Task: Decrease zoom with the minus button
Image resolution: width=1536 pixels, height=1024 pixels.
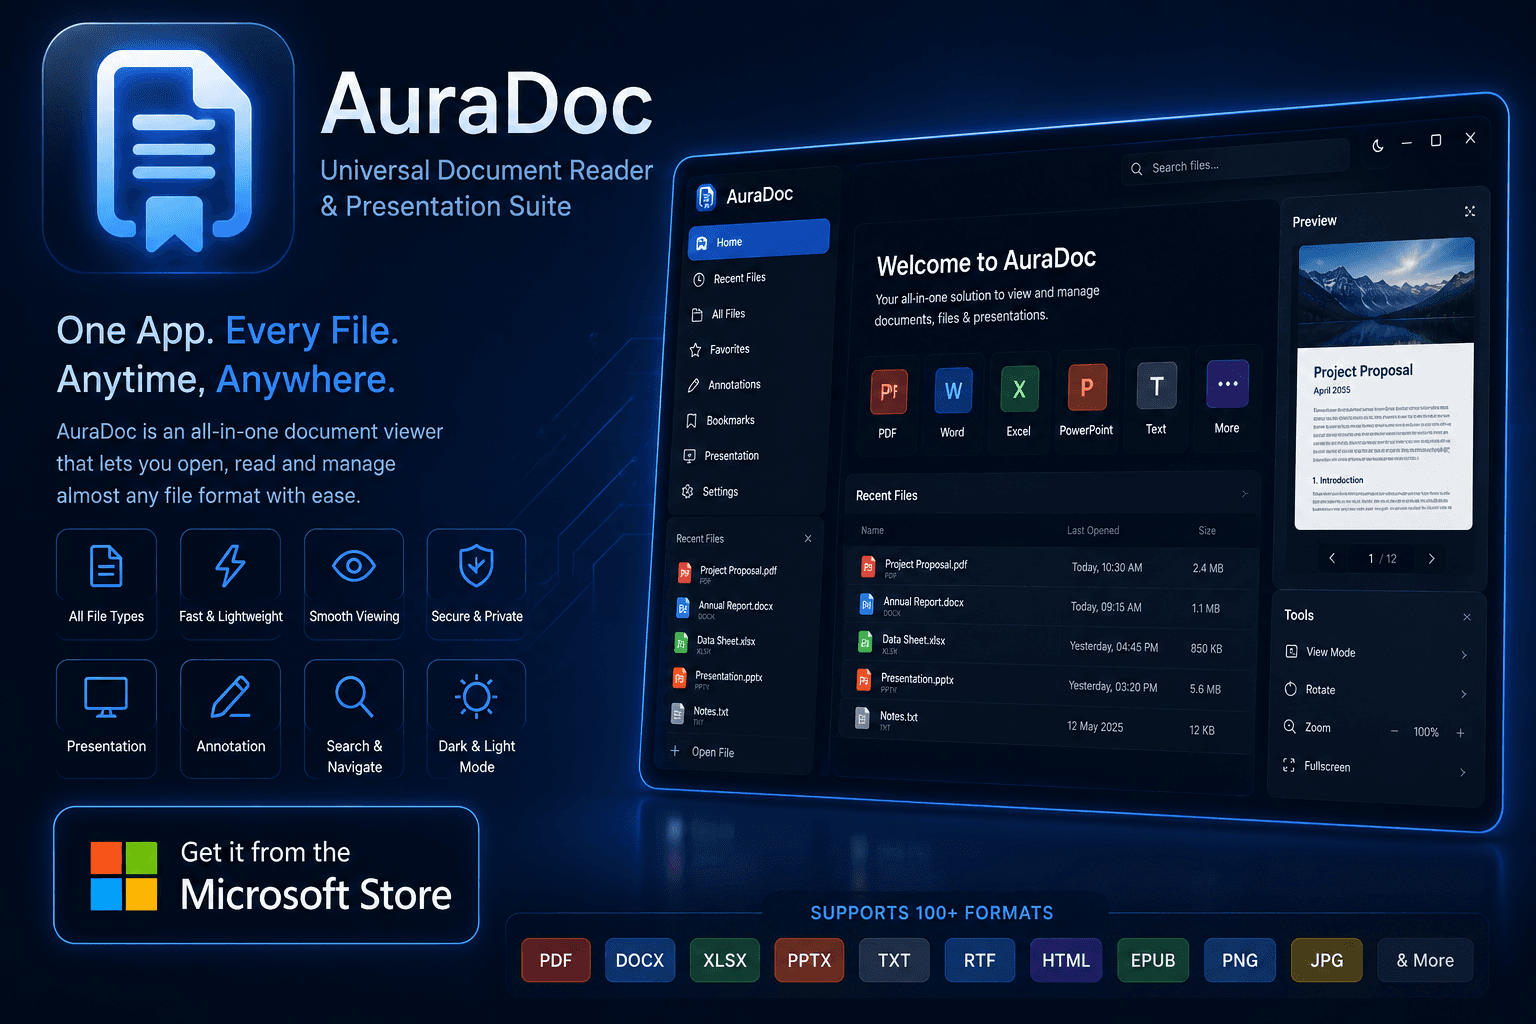Action: click(x=1394, y=731)
